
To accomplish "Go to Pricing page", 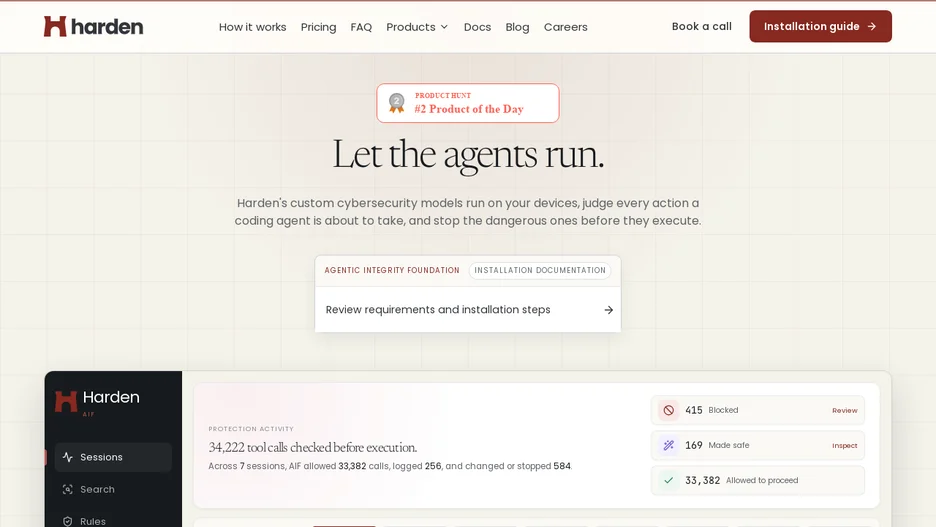I will coord(318,27).
